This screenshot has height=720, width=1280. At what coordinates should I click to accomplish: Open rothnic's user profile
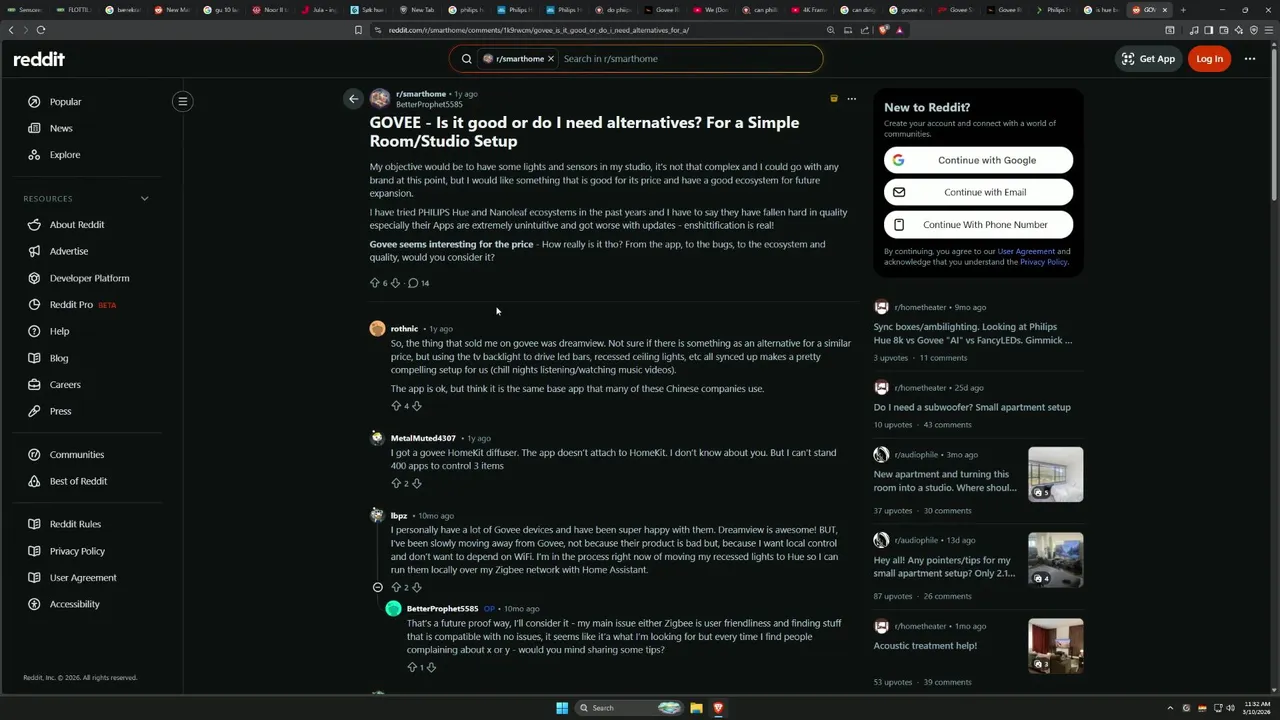404,329
